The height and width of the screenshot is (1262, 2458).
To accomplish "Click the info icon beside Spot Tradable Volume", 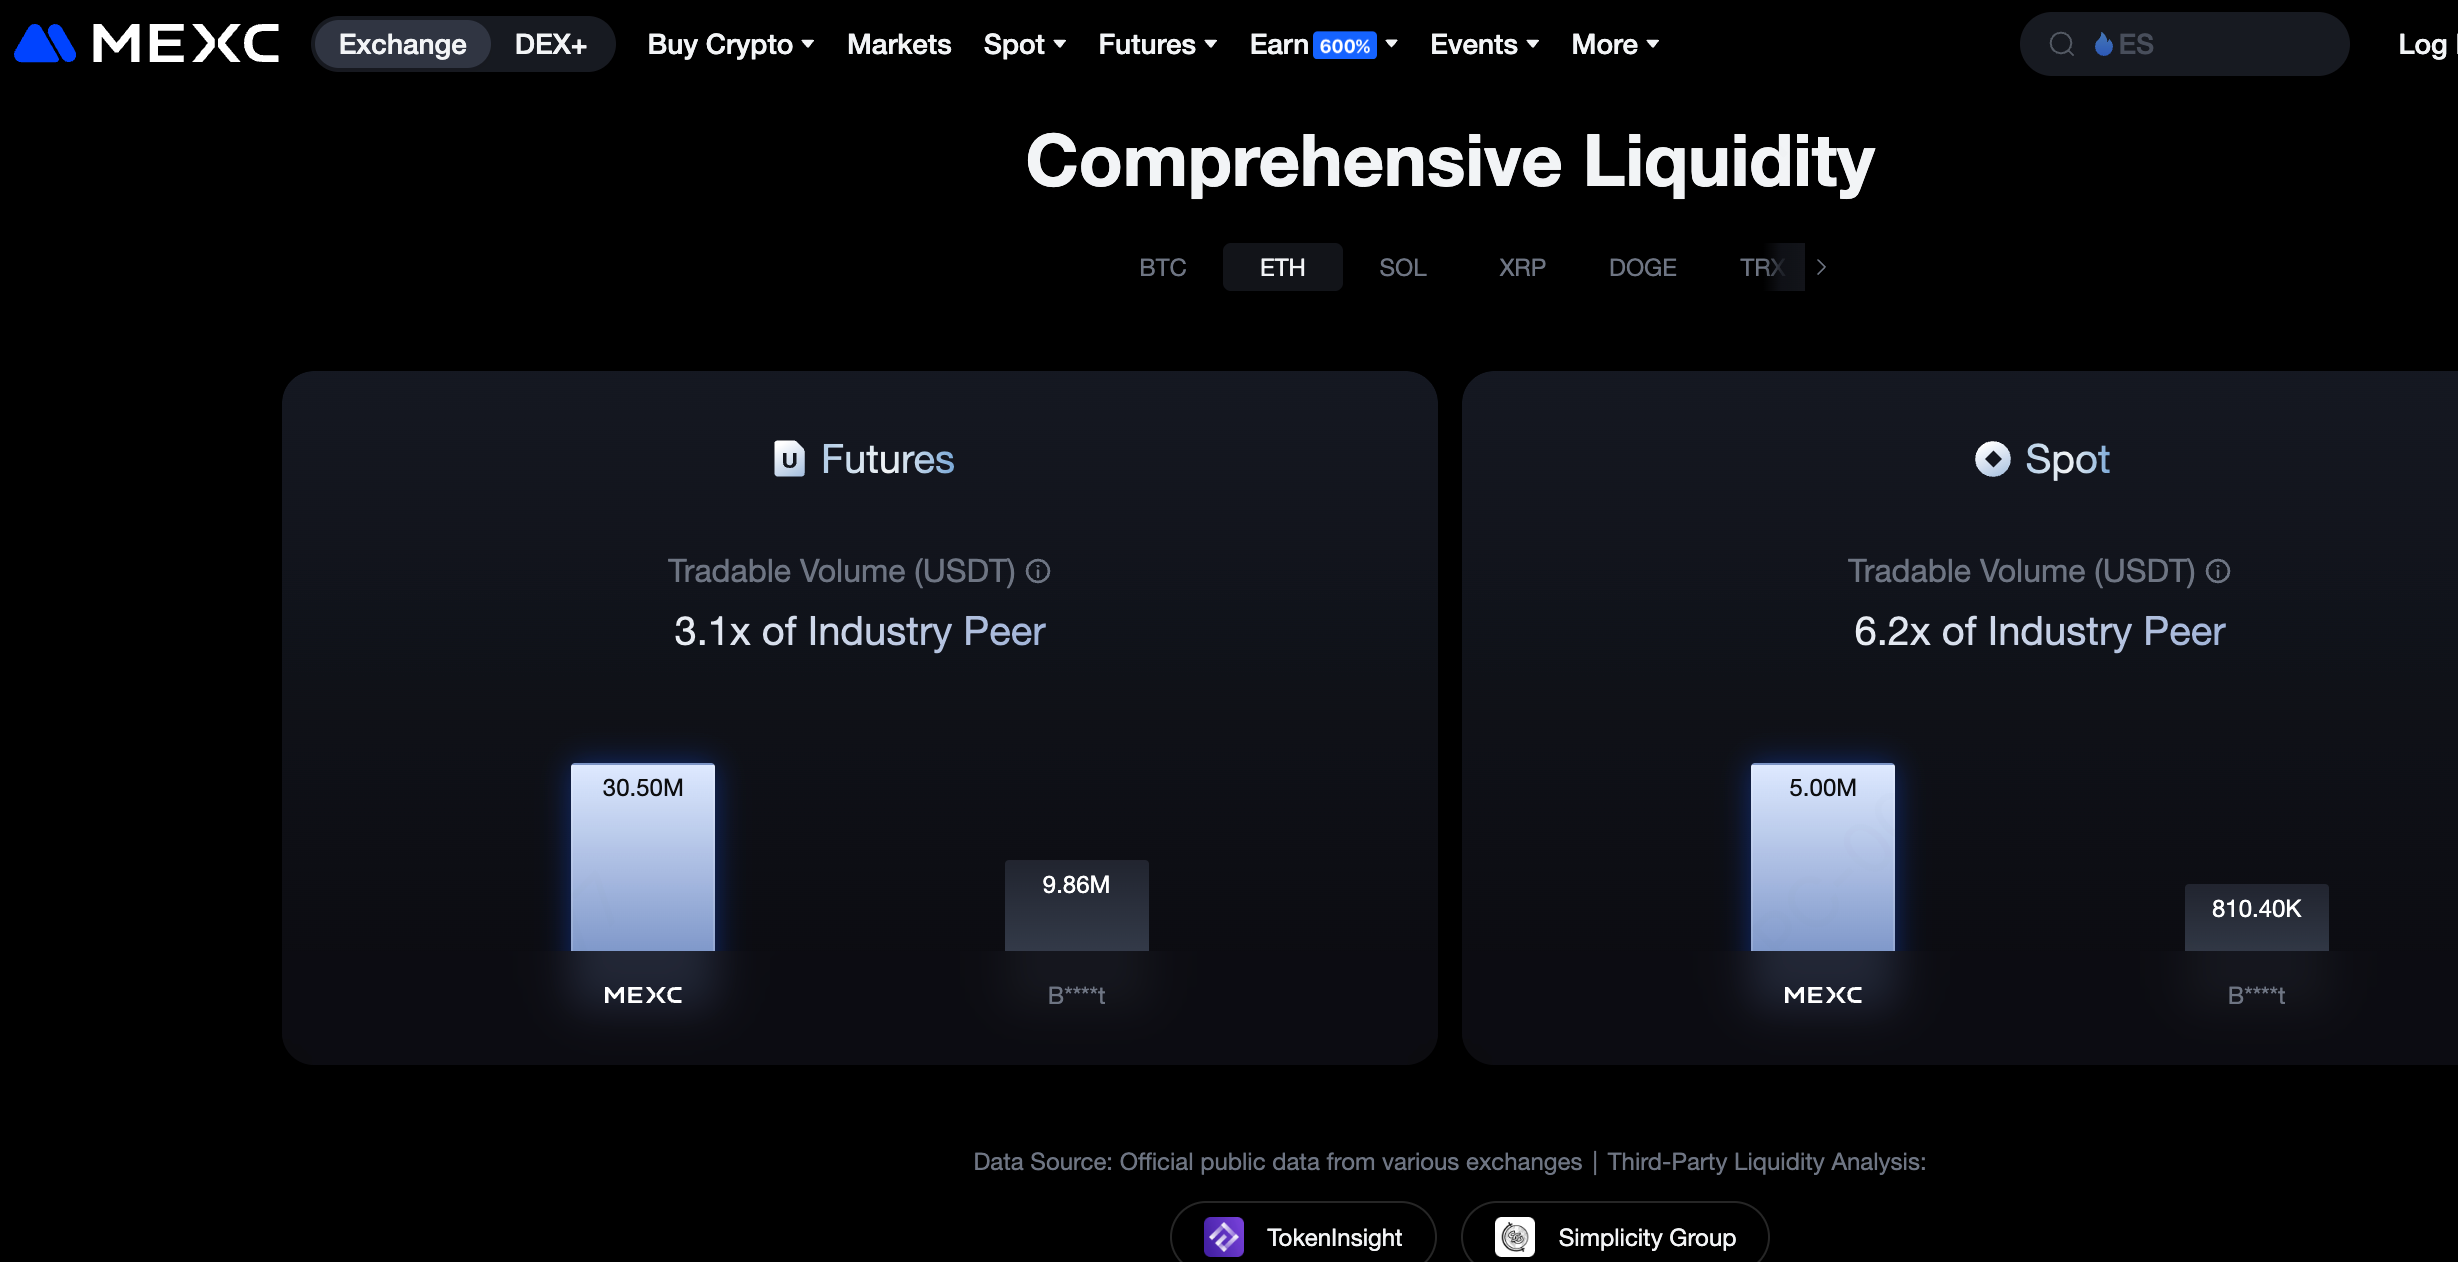I will (2218, 571).
